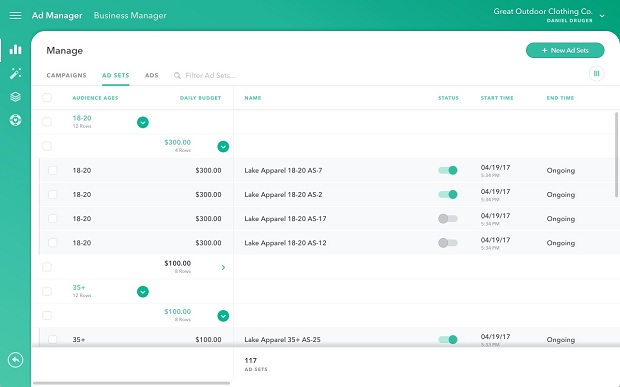Toggle status of Lake Apparel 18-20 AS-7
This screenshot has height=387, width=620.
(448, 170)
